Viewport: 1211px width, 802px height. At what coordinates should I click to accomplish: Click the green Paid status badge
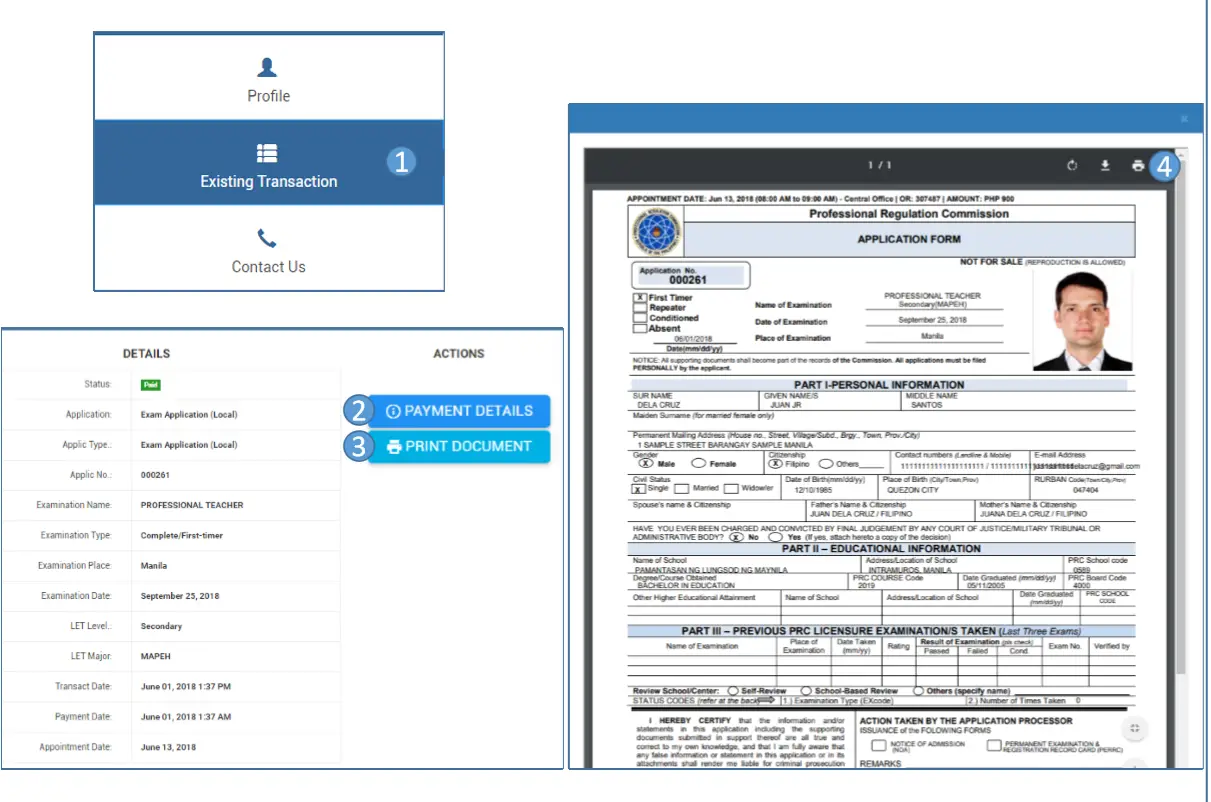coord(150,384)
